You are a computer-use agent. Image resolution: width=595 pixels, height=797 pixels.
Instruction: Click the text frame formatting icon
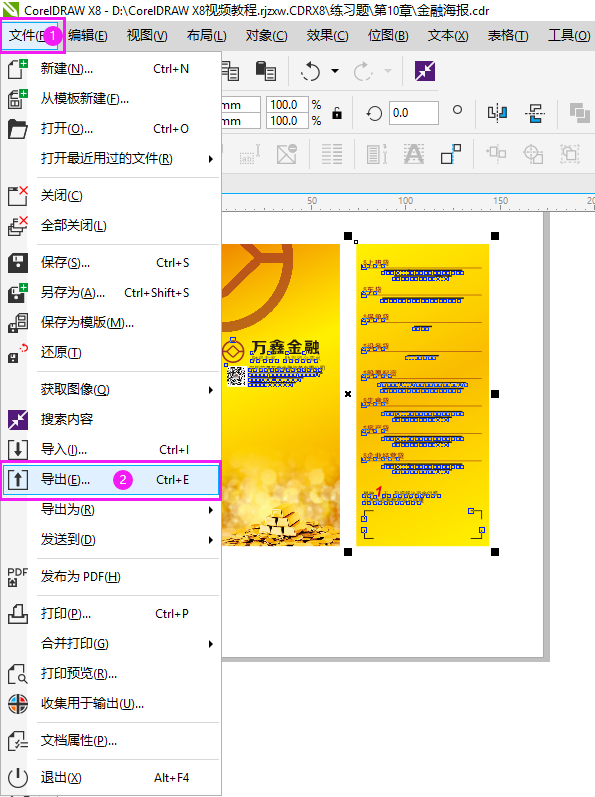click(377, 154)
